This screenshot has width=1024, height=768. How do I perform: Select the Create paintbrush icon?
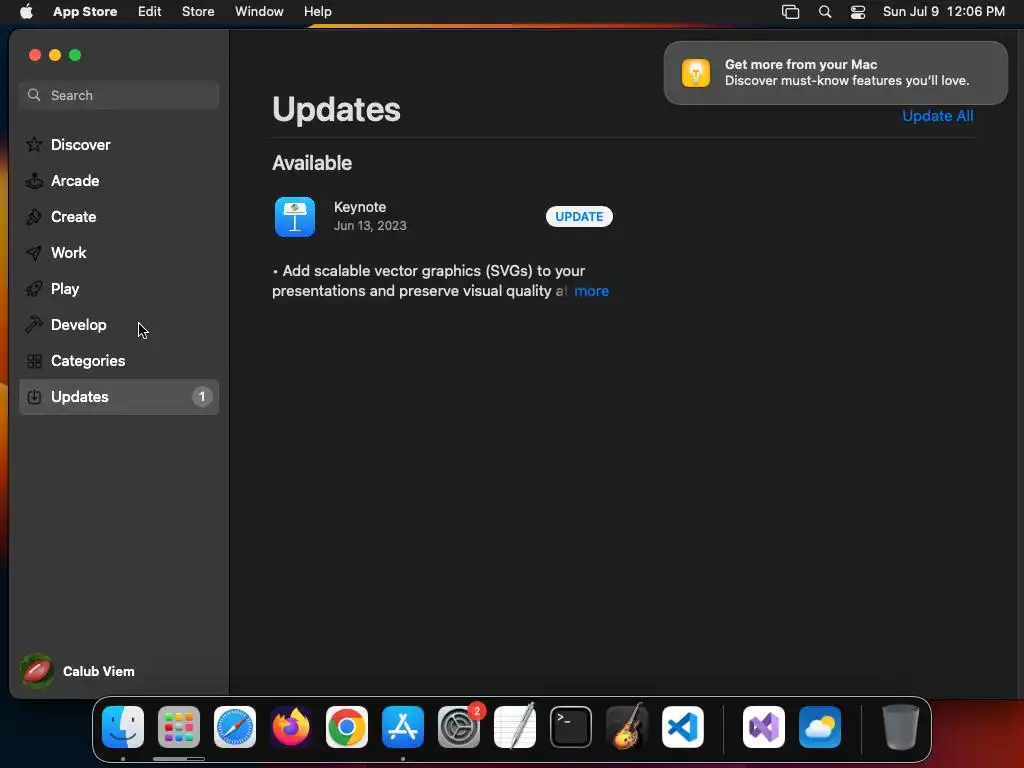34,217
